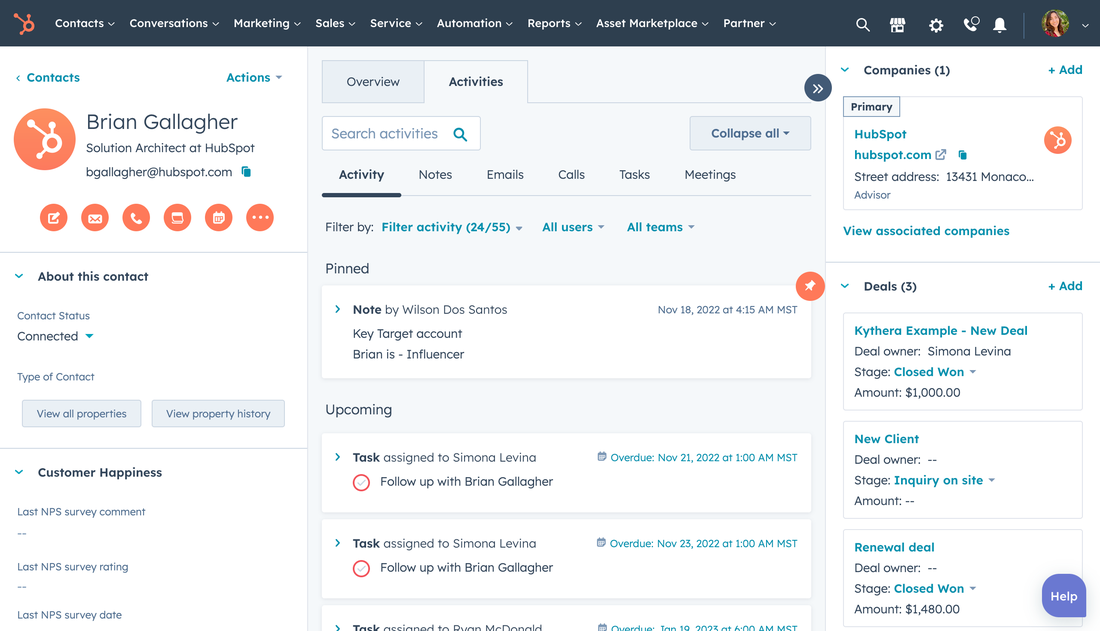The image size is (1100, 631).
Task: Select the Activities tab
Action: tap(476, 81)
